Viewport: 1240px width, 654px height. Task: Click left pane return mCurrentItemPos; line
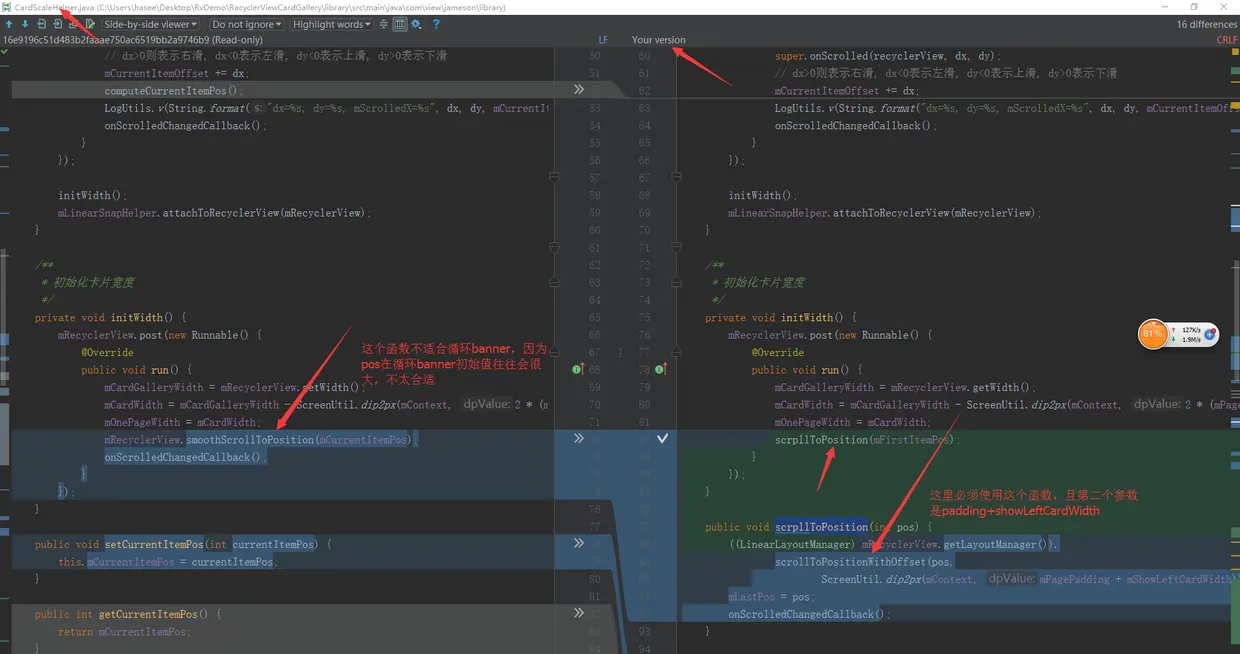click(x=125, y=631)
